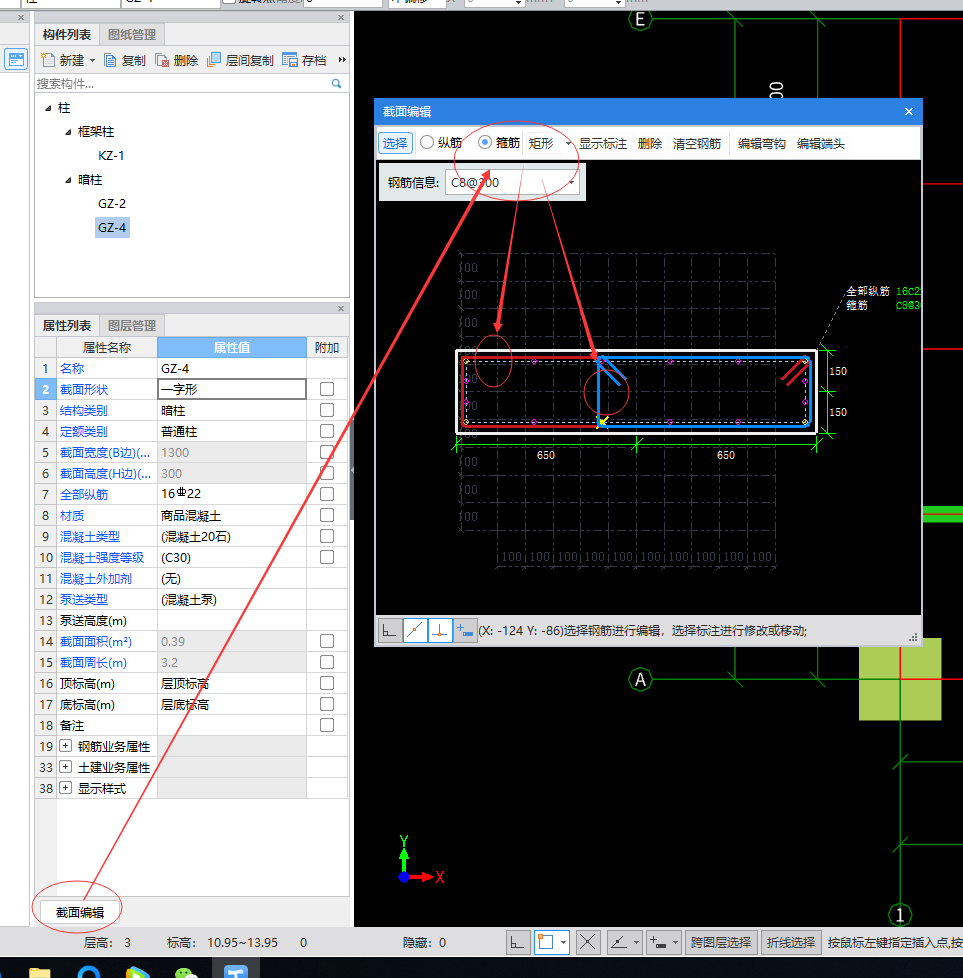Screen dimensions: 963x978
Task: Click the orthogonal icon in the main status bar
Action: [x=518, y=942]
